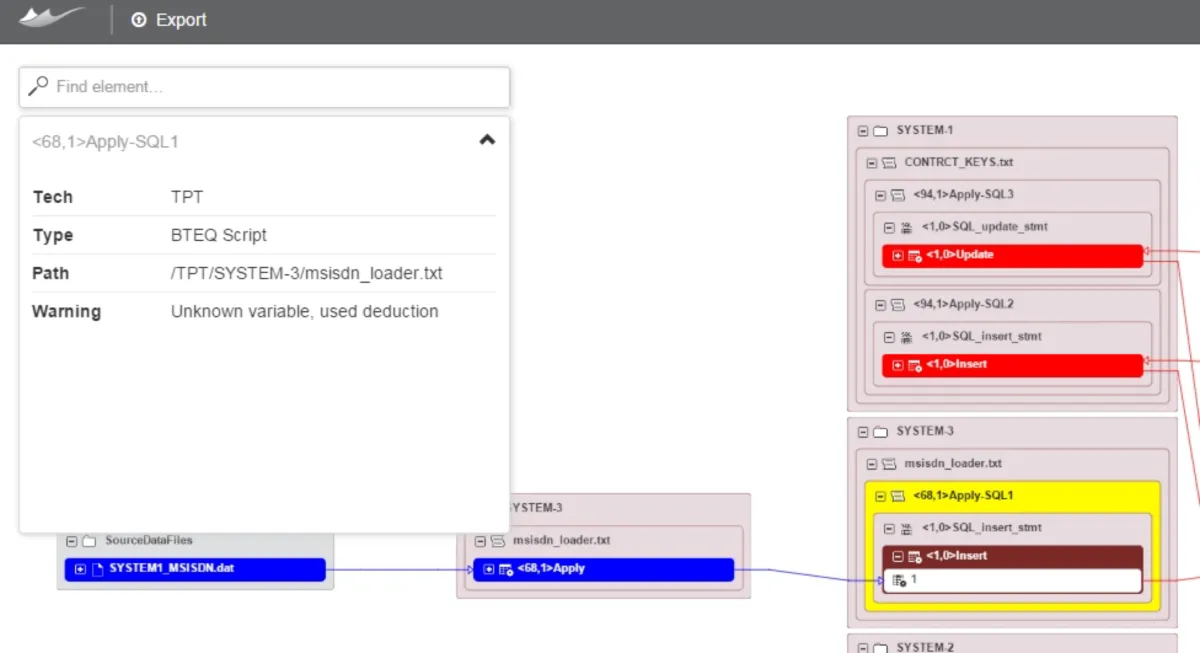
Task: Collapse the SQL_update_stmt node
Action: [889, 227]
